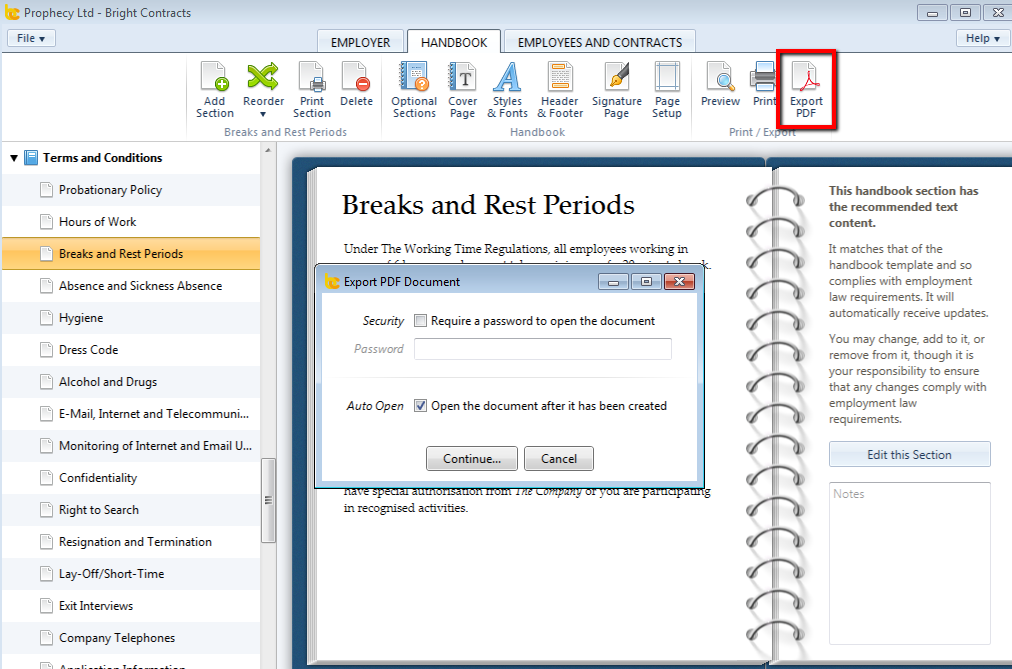Open Header & Footer settings
Image resolution: width=1012 pixels, height=669 pixels.
[560, 90]
